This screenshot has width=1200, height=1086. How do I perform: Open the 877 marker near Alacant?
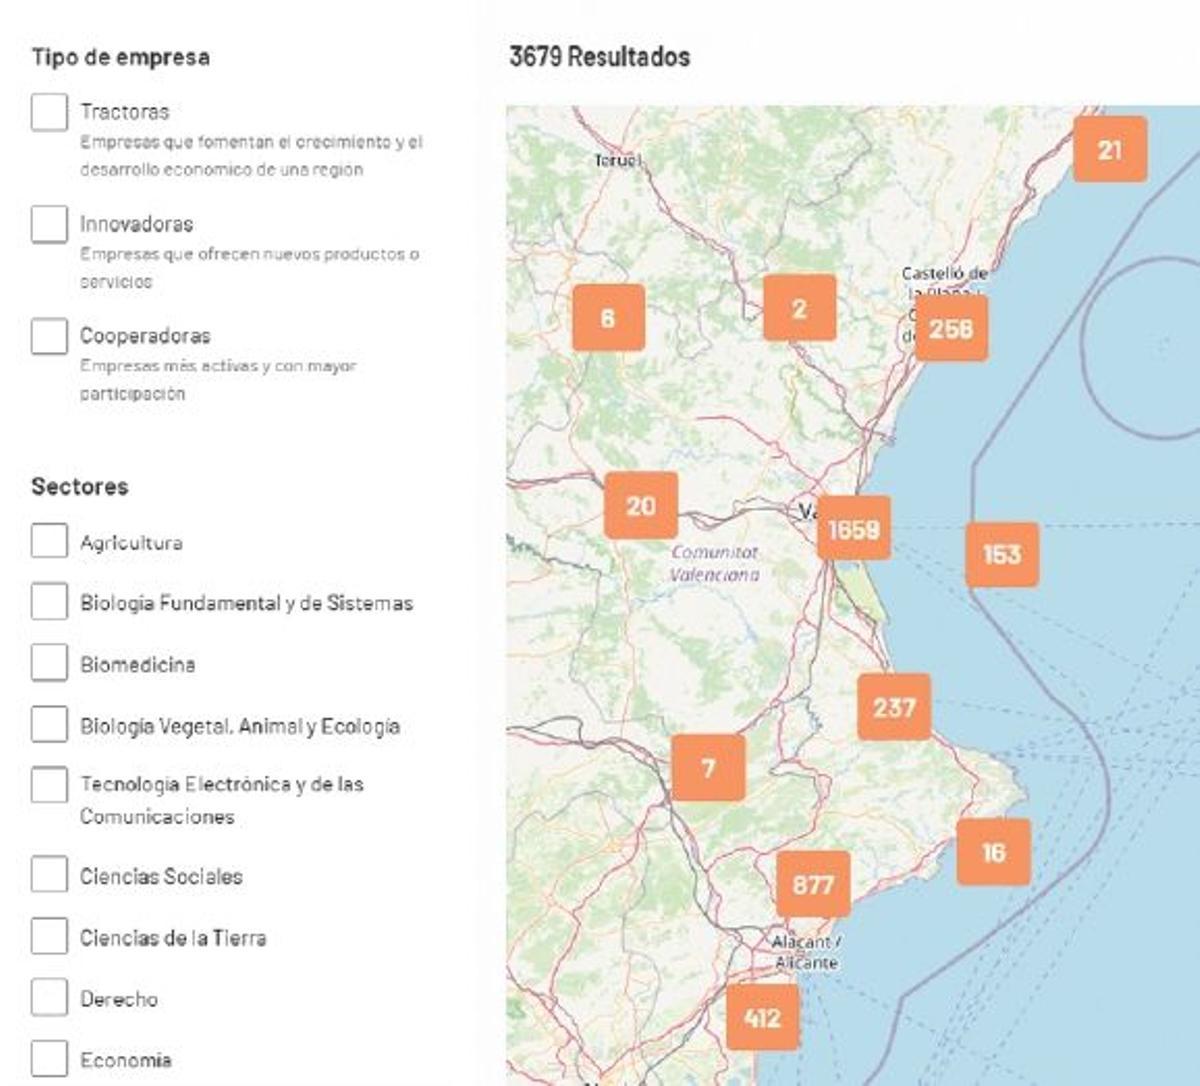pos(815,883)
